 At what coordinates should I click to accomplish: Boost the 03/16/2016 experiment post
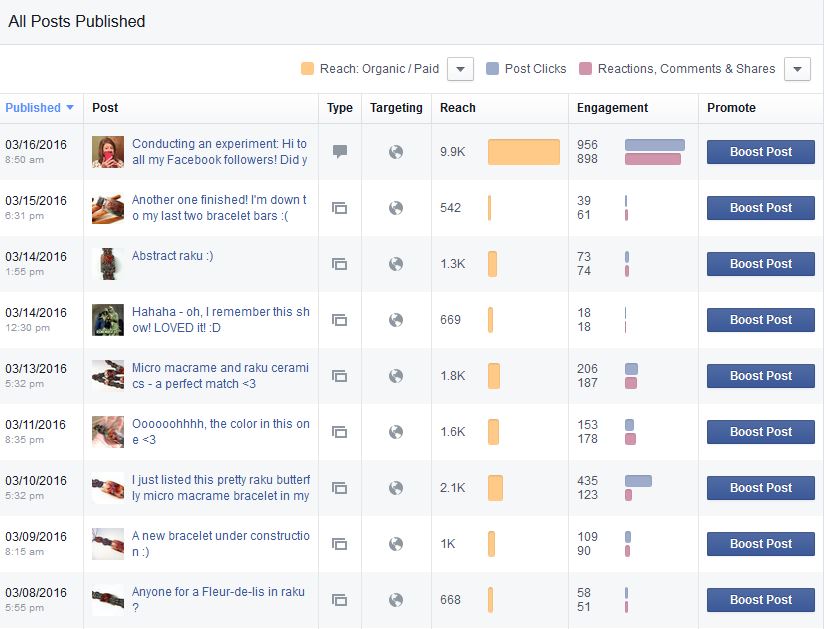[x=760, y=152]
